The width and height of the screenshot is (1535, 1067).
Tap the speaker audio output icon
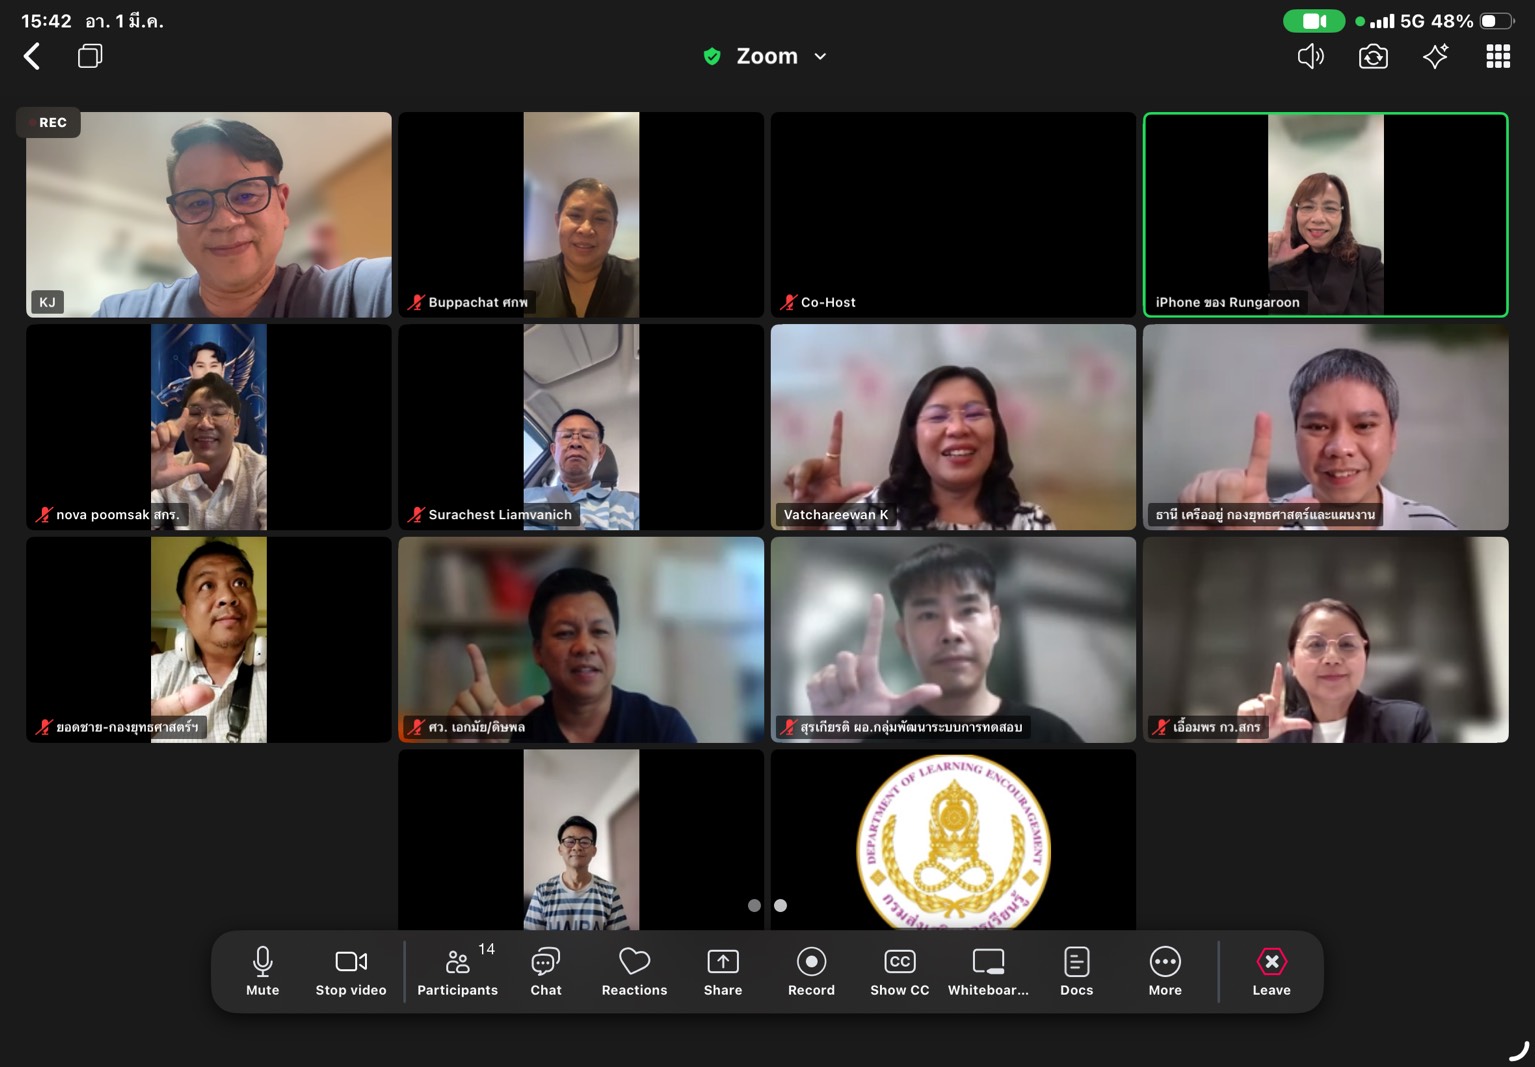coord(1310,57)
